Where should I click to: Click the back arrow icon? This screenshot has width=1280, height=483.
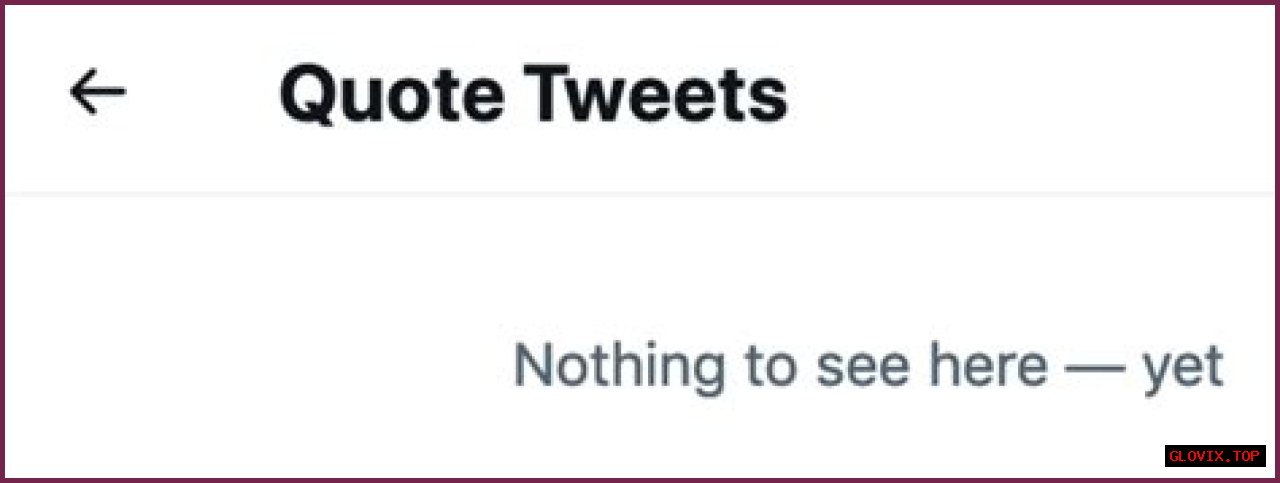click(x=97, y=93)
